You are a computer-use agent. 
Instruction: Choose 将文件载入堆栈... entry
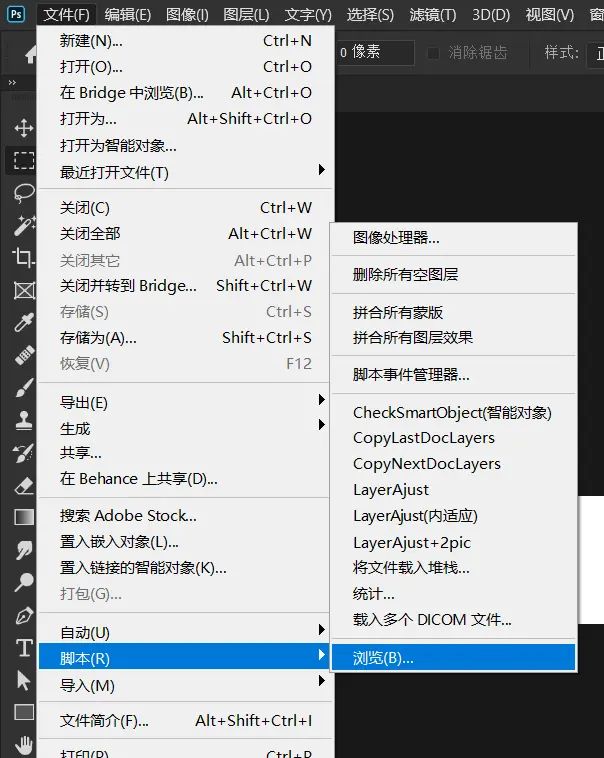pyautogui.click(x=454, y=567)
